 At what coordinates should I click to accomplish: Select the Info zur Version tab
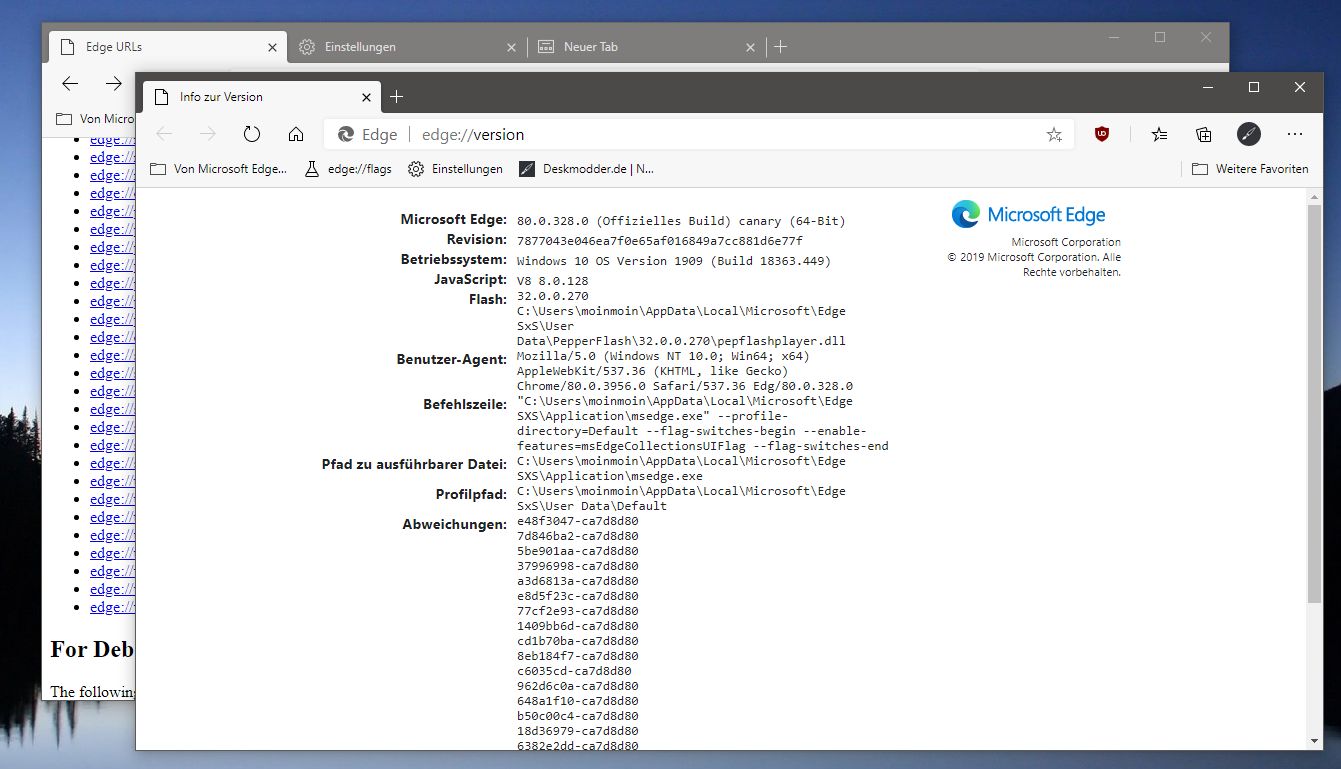point(261,97)
